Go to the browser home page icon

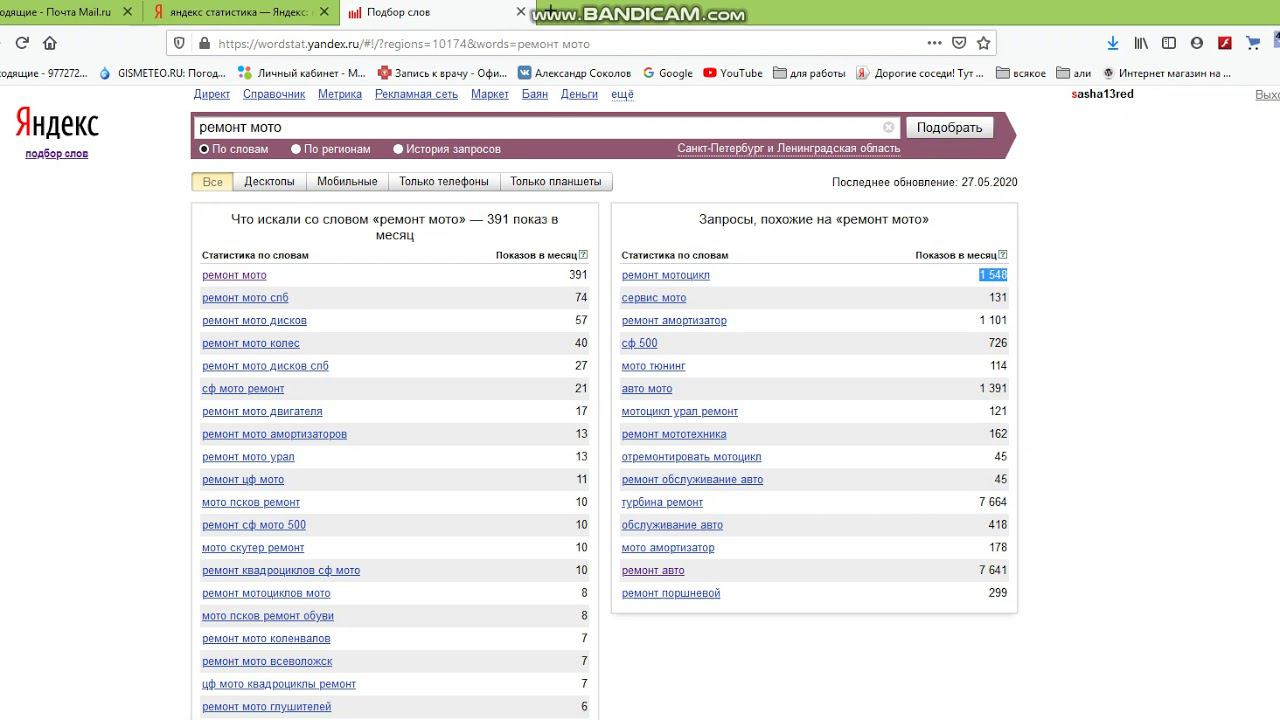pyautogui.click(x=50, y=43)
